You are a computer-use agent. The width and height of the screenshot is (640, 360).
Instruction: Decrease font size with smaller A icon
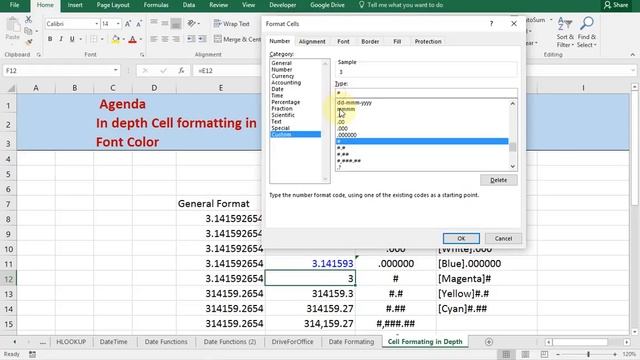point(139,24)
